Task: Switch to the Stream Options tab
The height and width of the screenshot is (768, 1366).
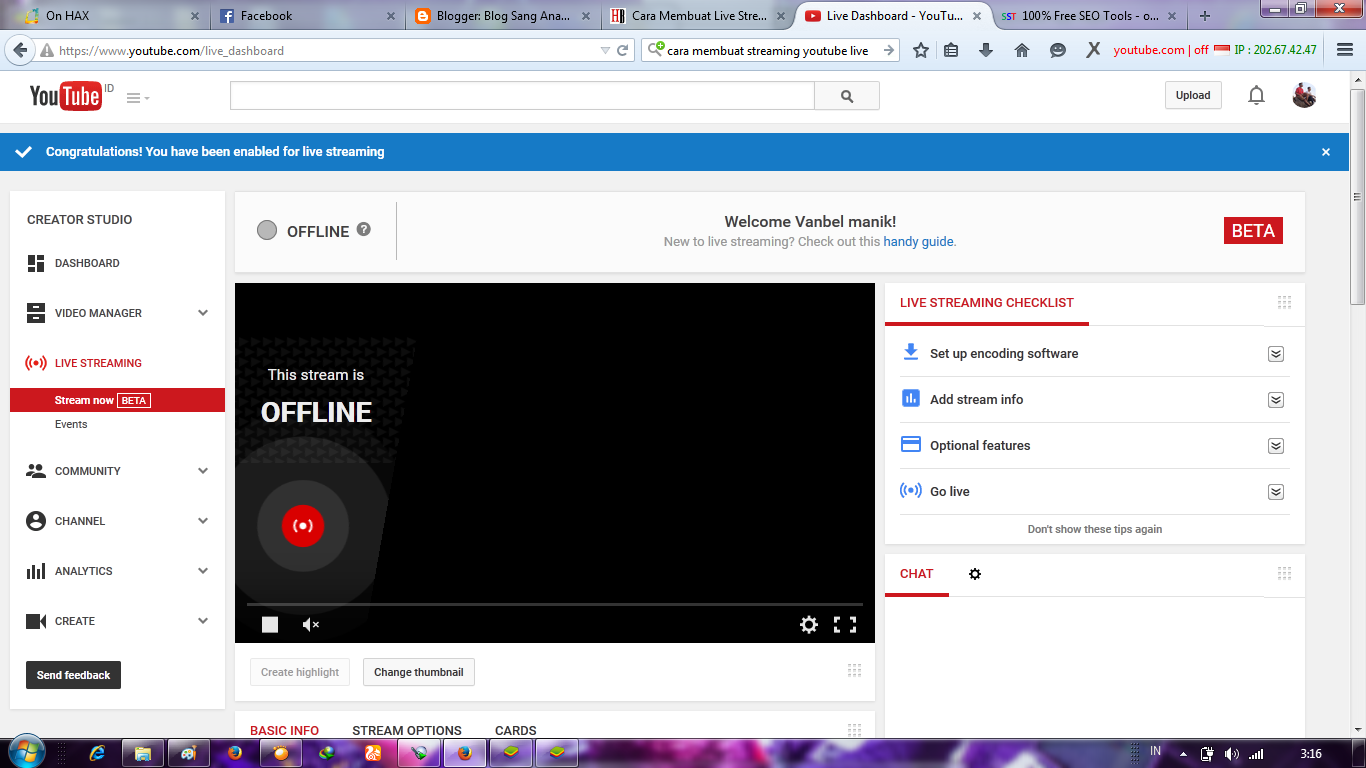Action: (x=407, y=730)
